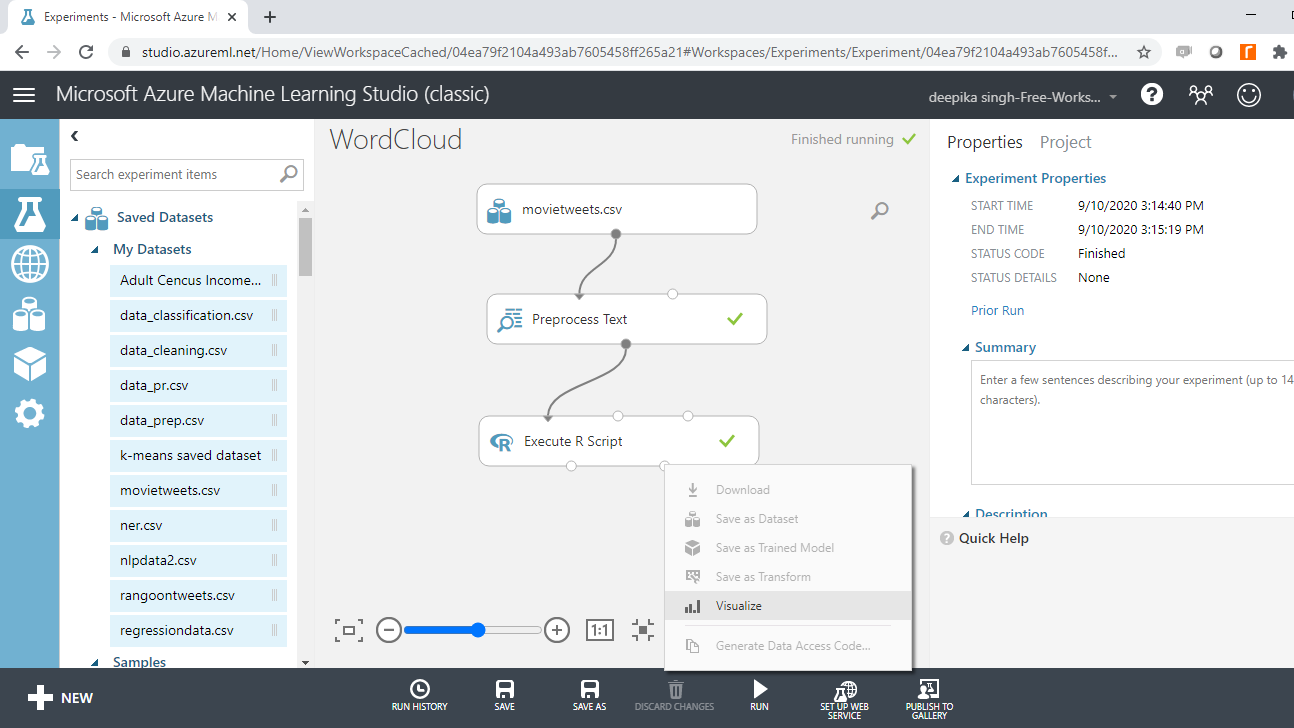Image resolution: width=1294 pixels, height=728 pixels.
Task: Open the Trained Models cube icon
Action: tap(29, 364)
